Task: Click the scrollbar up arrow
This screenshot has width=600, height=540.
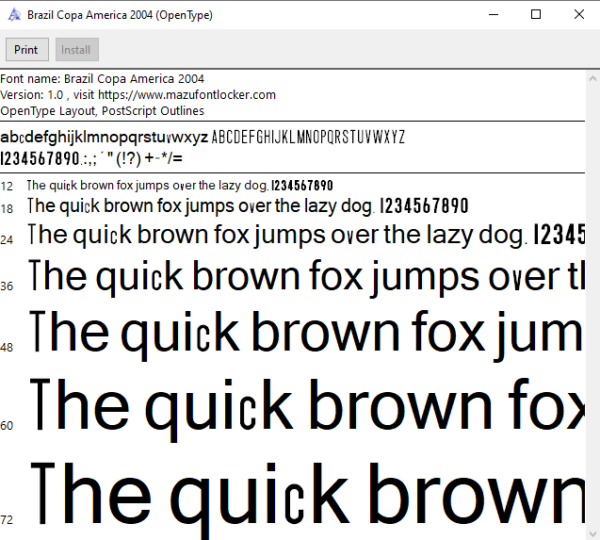Action: point(593,79)
